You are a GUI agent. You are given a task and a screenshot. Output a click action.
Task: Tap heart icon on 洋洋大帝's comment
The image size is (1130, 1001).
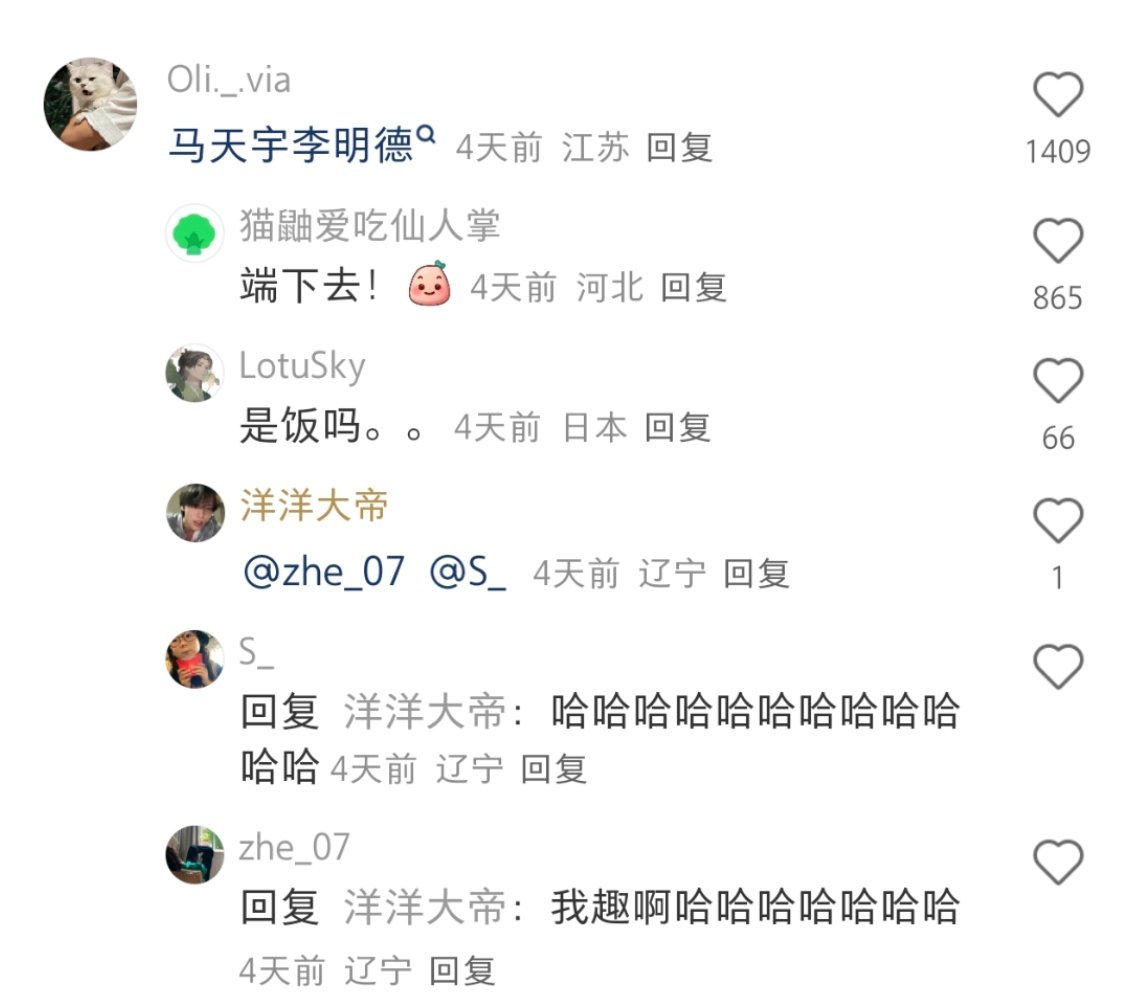1058,520
